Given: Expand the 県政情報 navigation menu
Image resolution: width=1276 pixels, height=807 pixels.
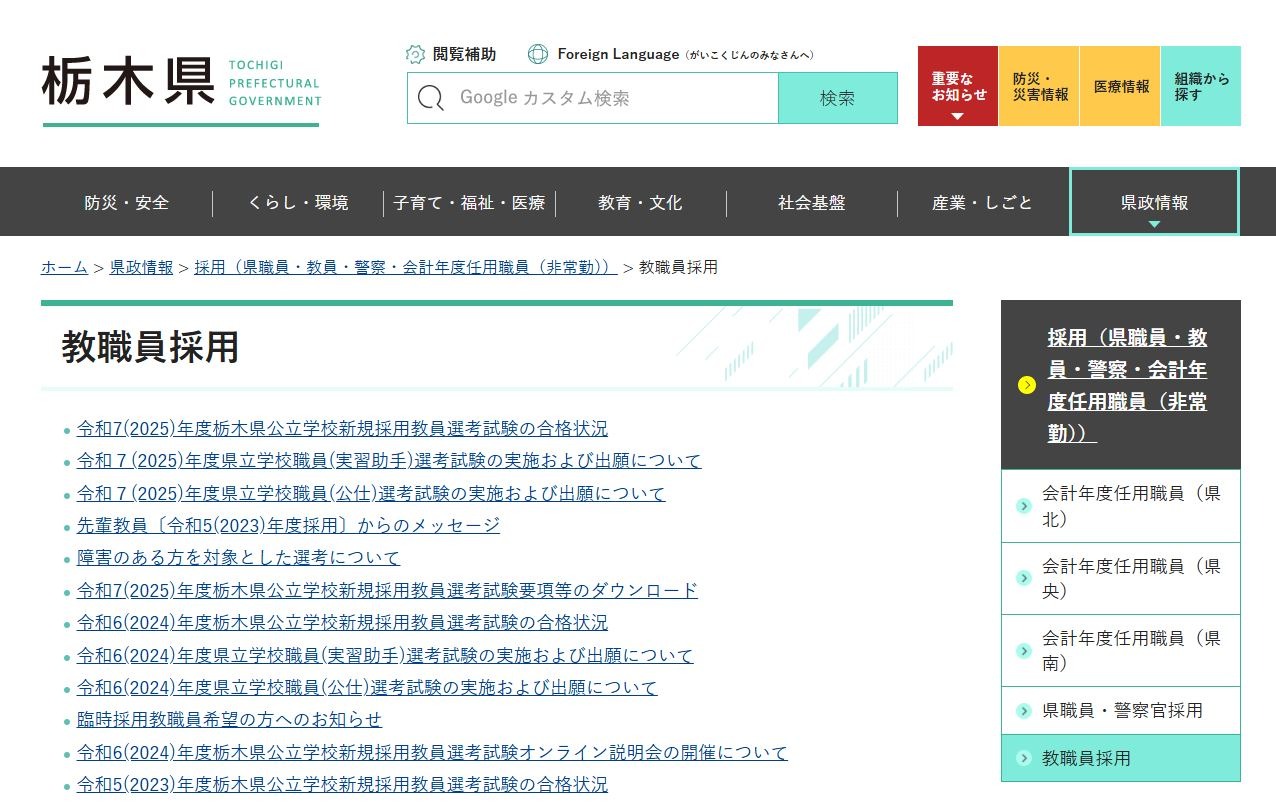Looking at the screenshot, I should pyautogui.click(x=1154, y=203).
